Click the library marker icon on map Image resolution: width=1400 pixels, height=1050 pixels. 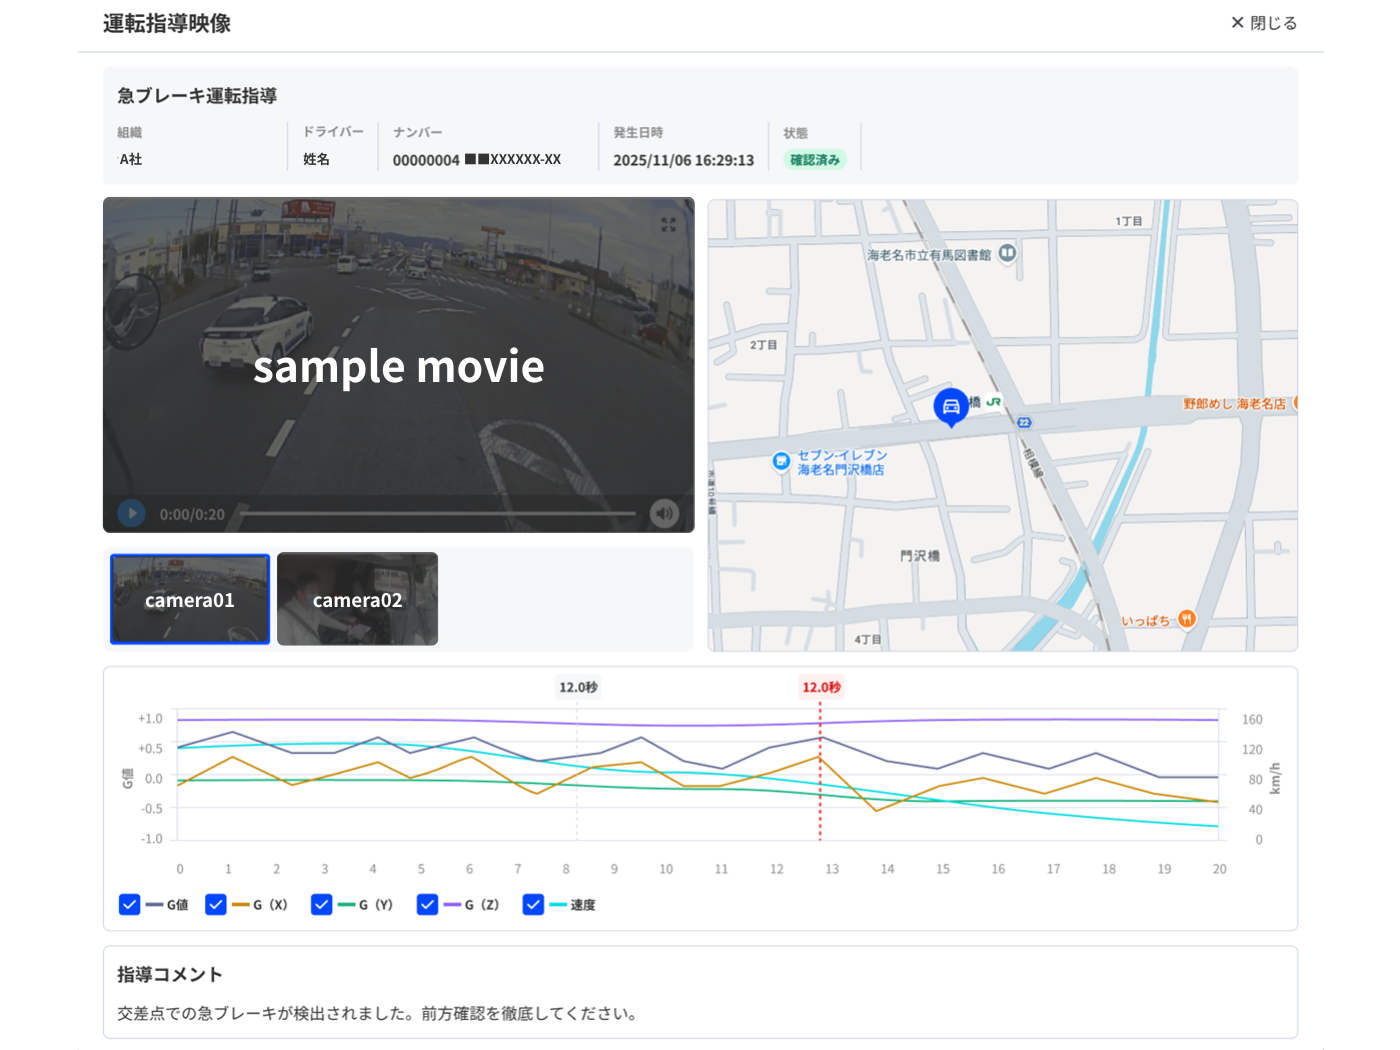[x=1007, y=253]
